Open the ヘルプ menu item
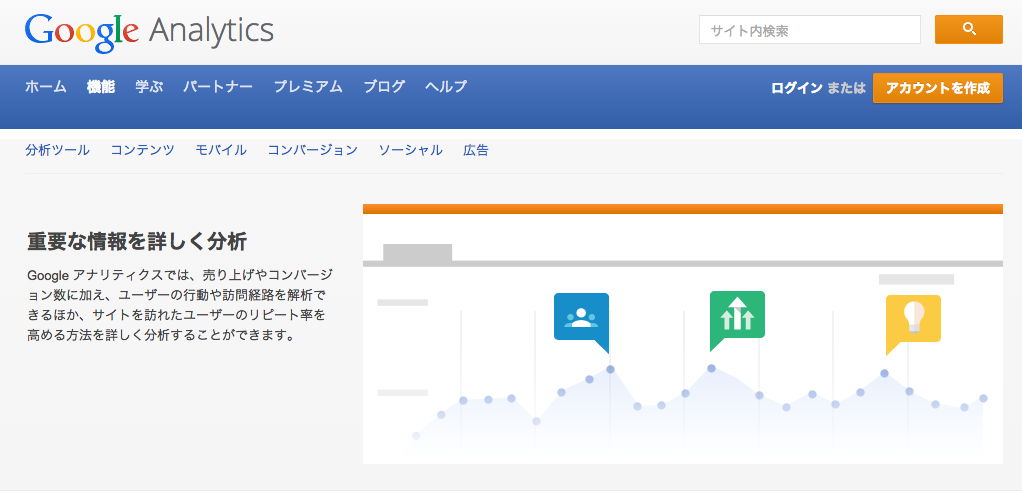 (x=446, y=87)
